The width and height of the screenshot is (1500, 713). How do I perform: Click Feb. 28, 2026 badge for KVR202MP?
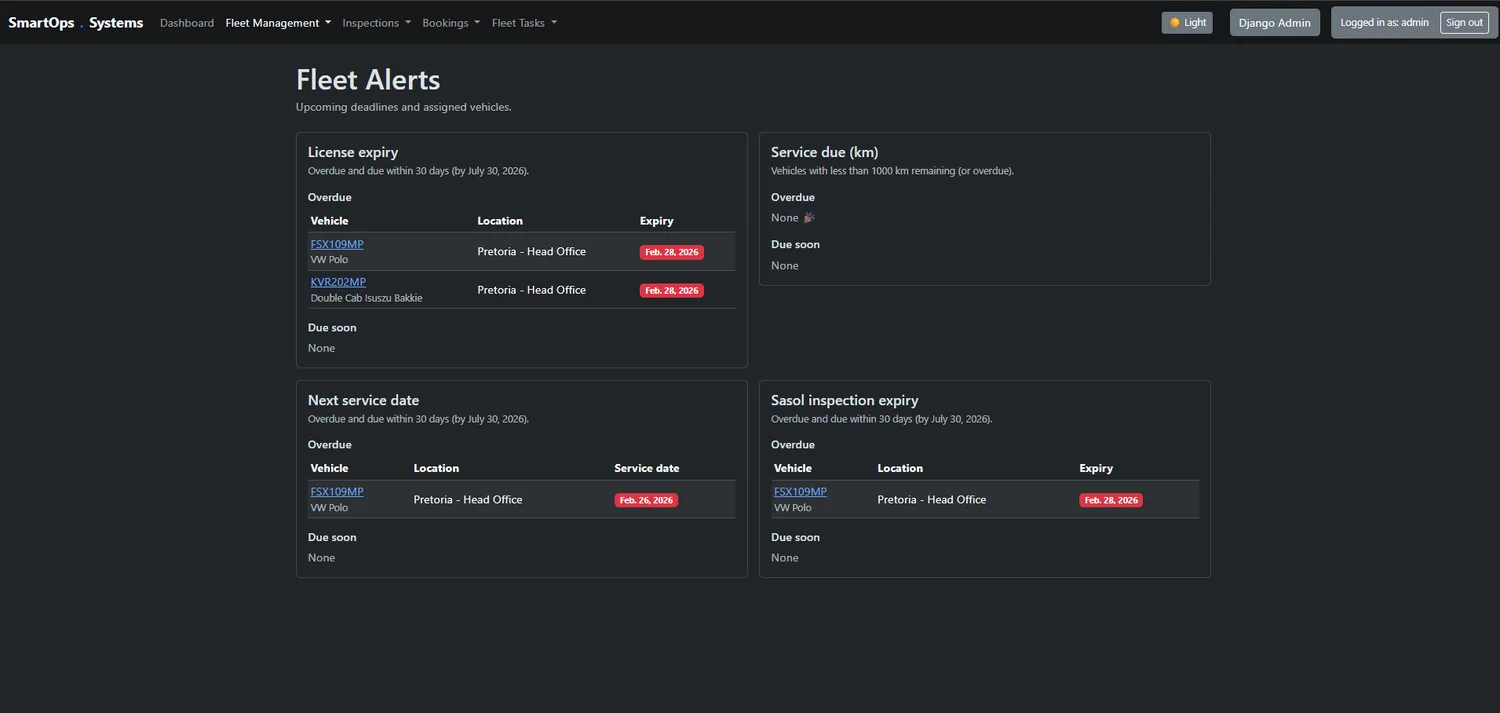tap(672, 290)
